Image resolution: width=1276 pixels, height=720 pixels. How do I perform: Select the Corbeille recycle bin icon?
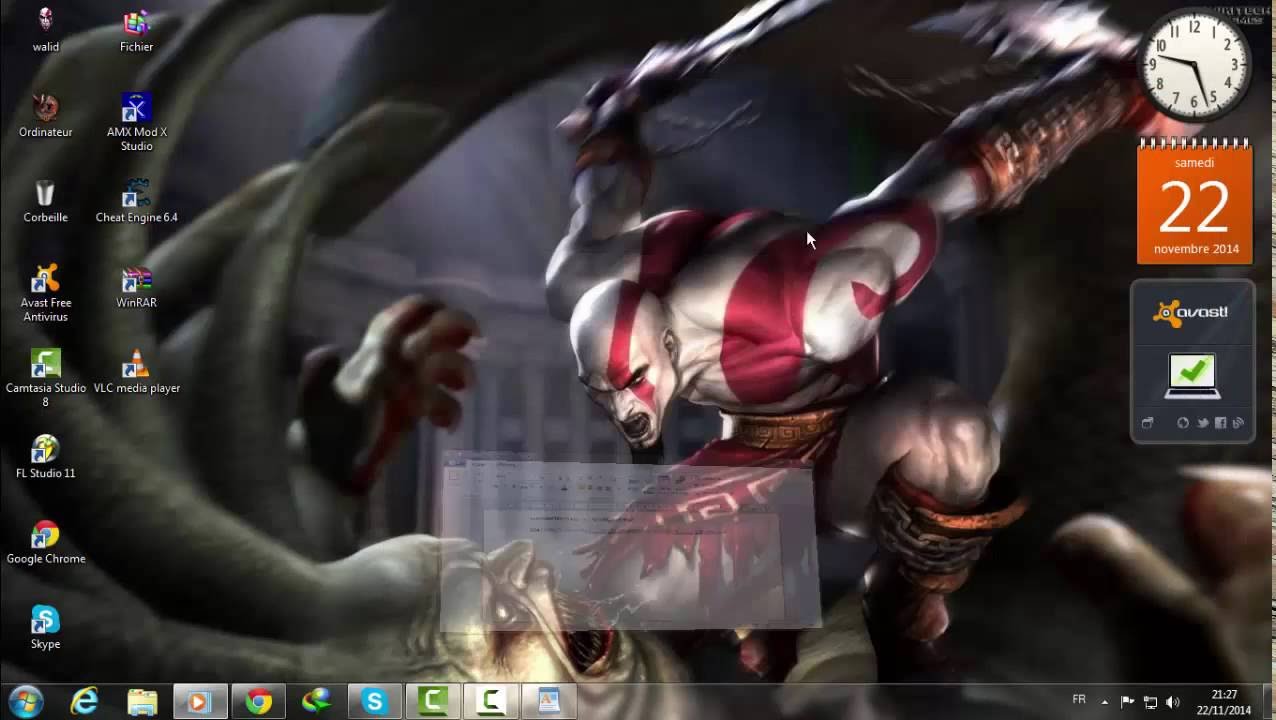pyautogui.click(x=45, y=200)
